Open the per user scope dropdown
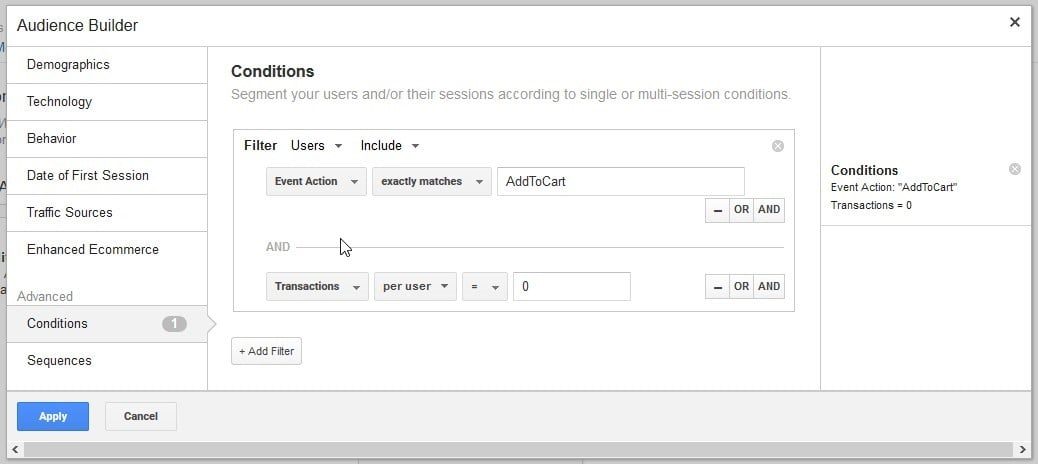1038x464 pixels. [415, 287]
